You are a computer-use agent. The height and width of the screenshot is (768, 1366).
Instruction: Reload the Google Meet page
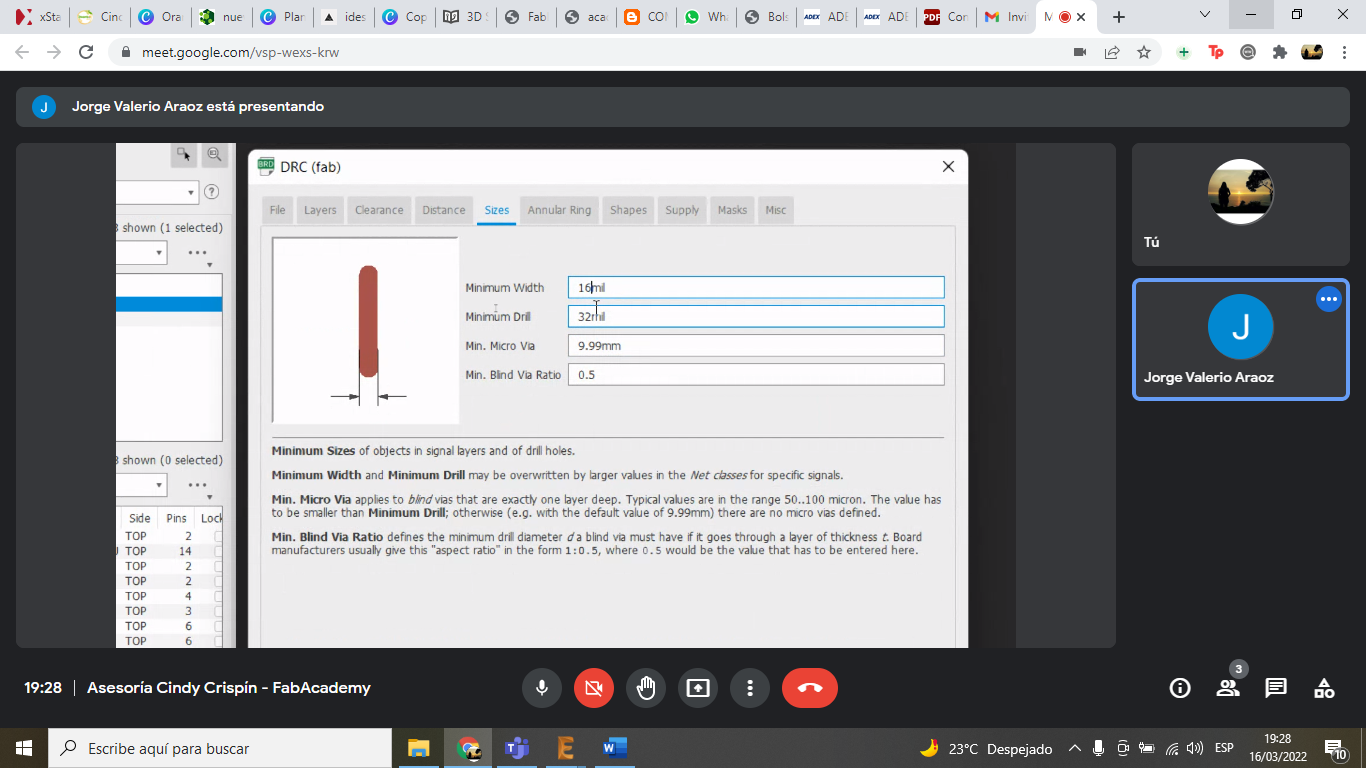(86, 52)
